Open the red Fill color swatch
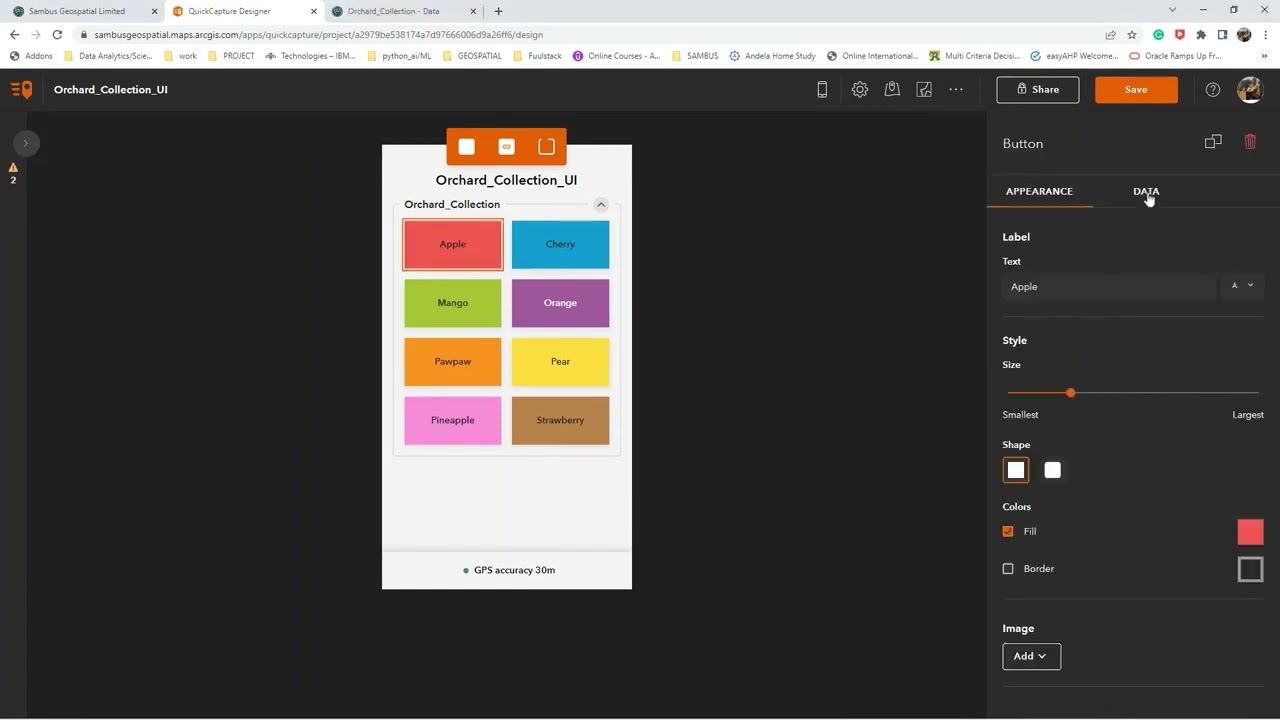This screenshot has height=720, width=1280. [1250, 532]
